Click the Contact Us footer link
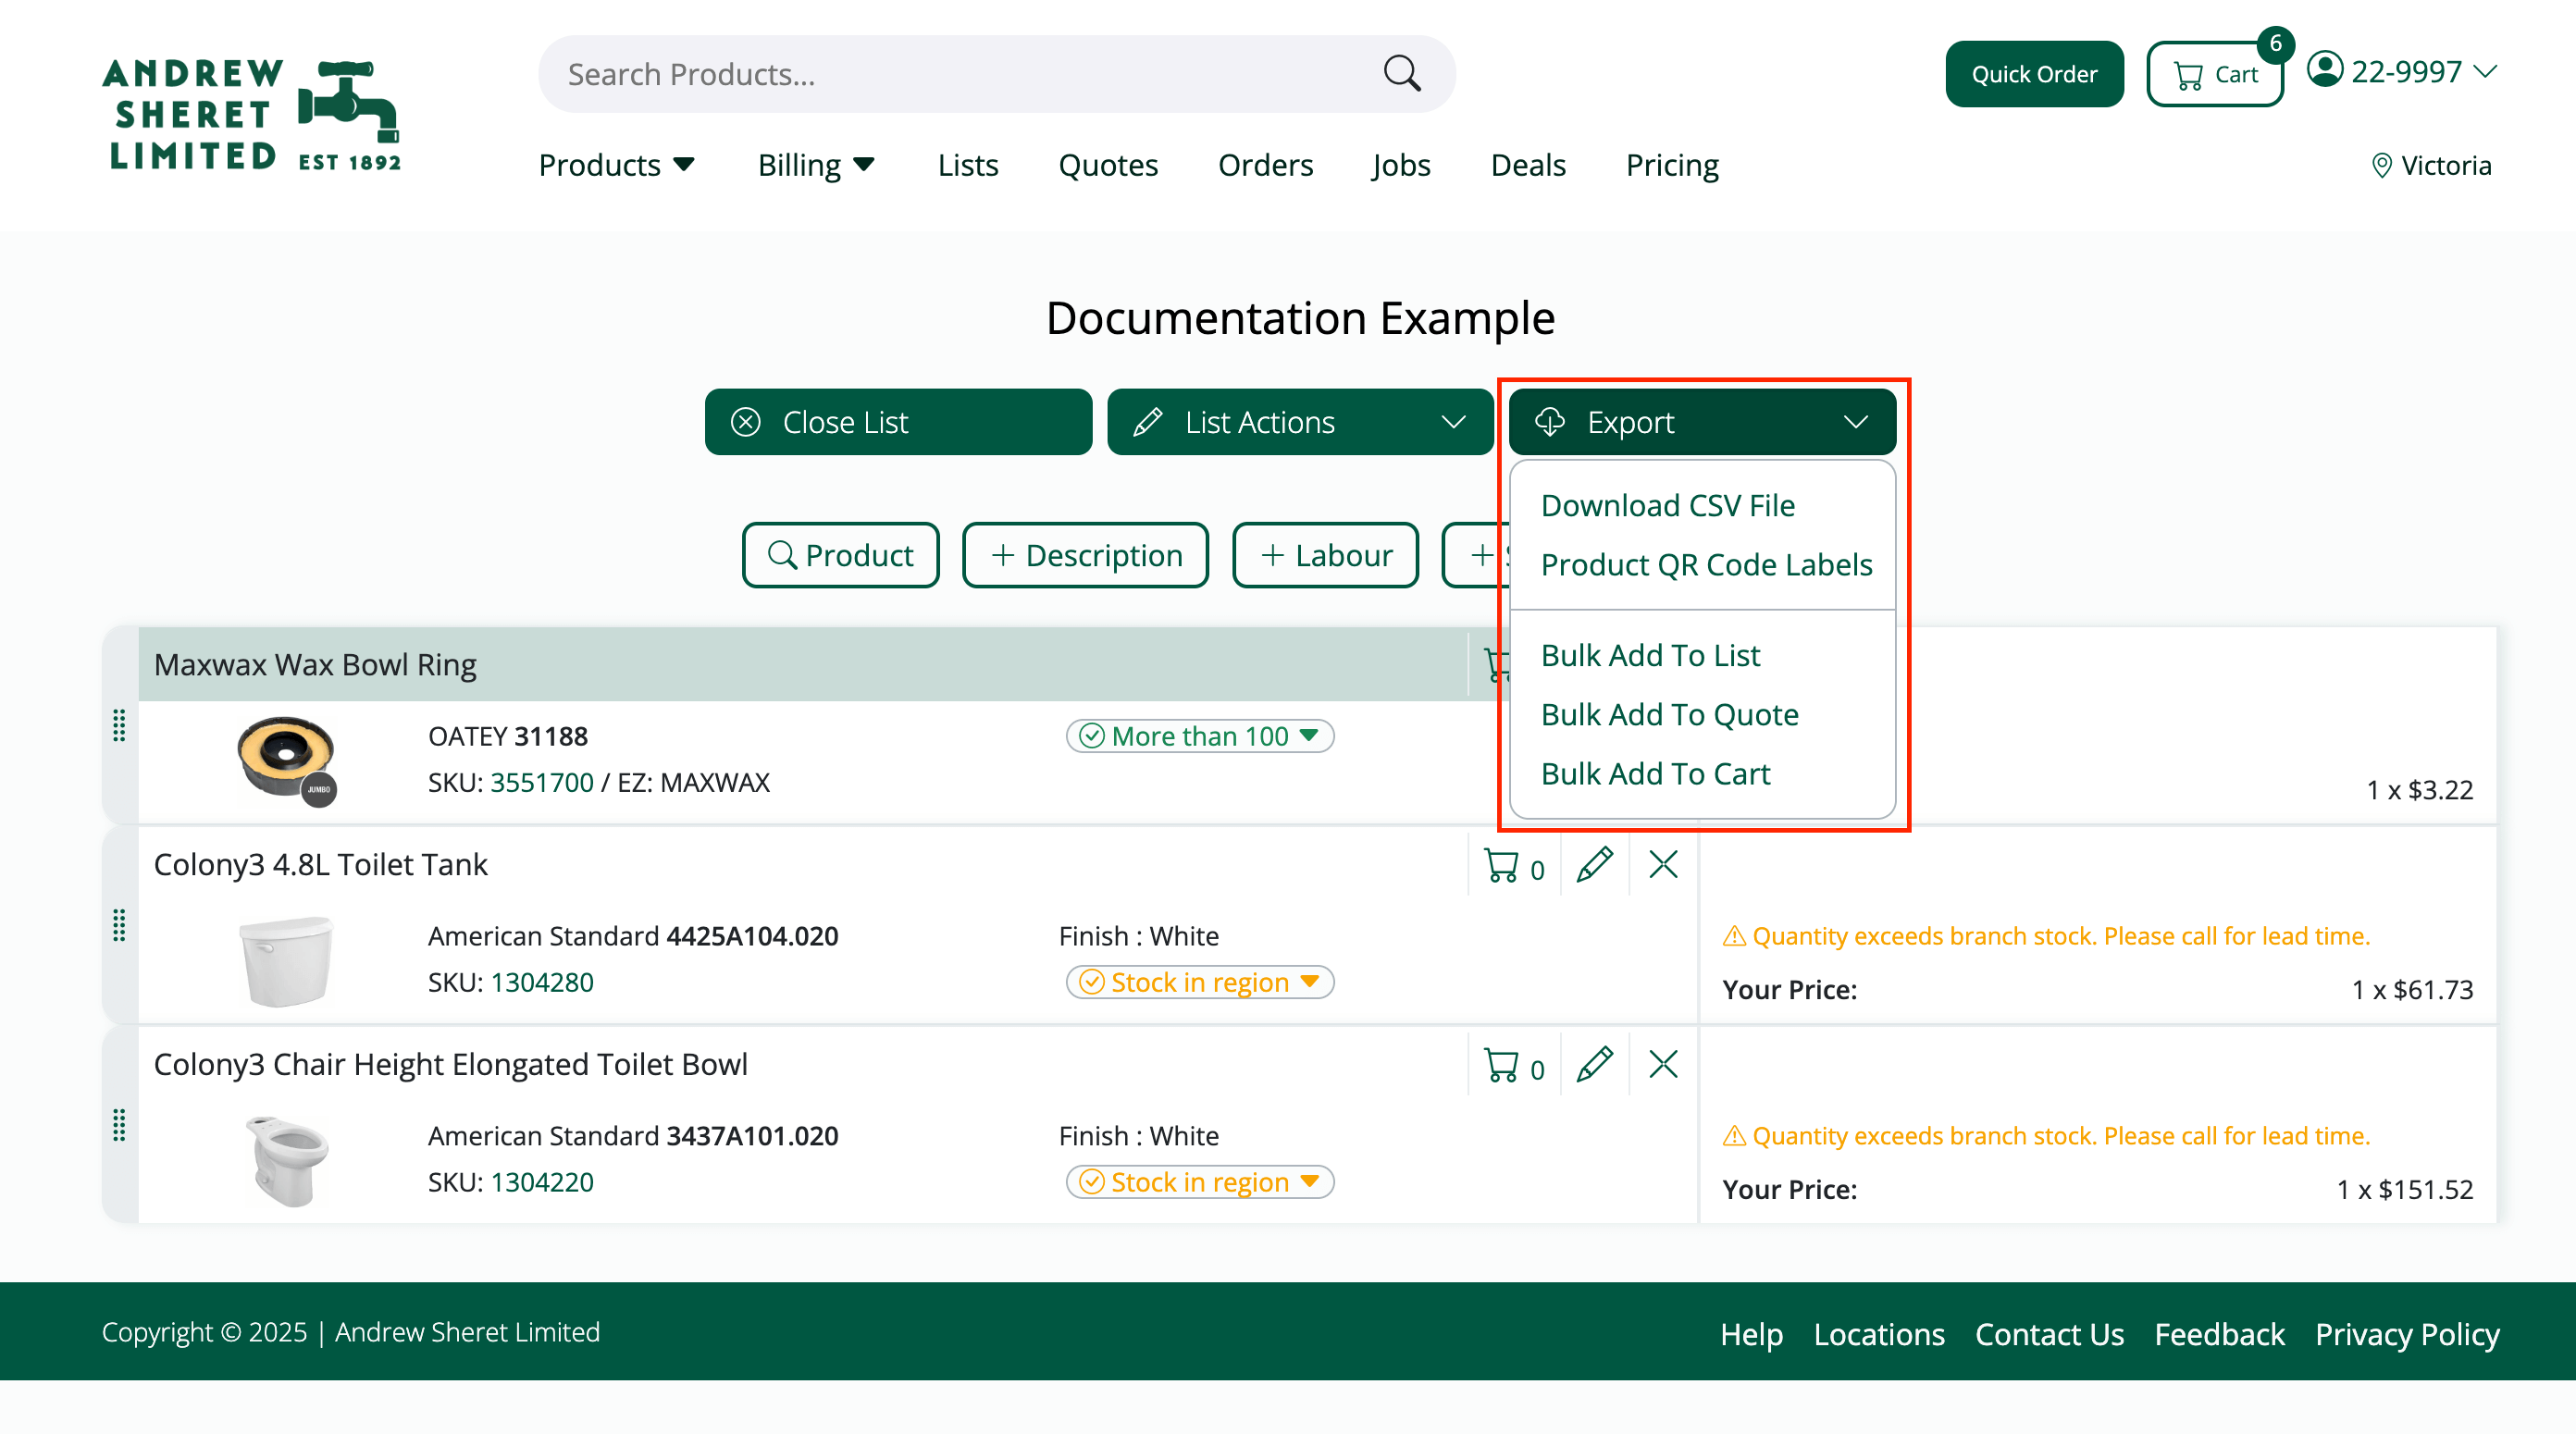The image size is (2576, 1434). tap(2049, 1334)
